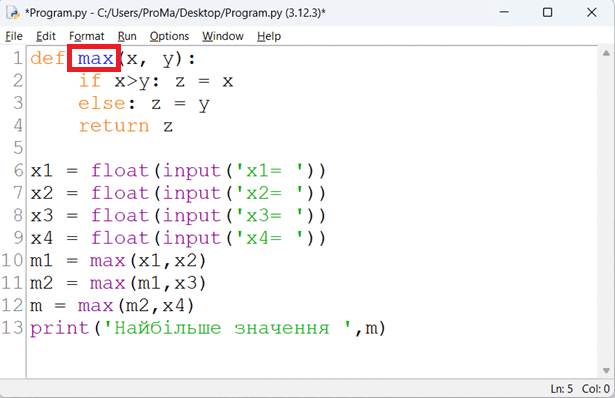Click the 'Ln: 5' status bar indicator
The image size is (615, 398).
562,389
